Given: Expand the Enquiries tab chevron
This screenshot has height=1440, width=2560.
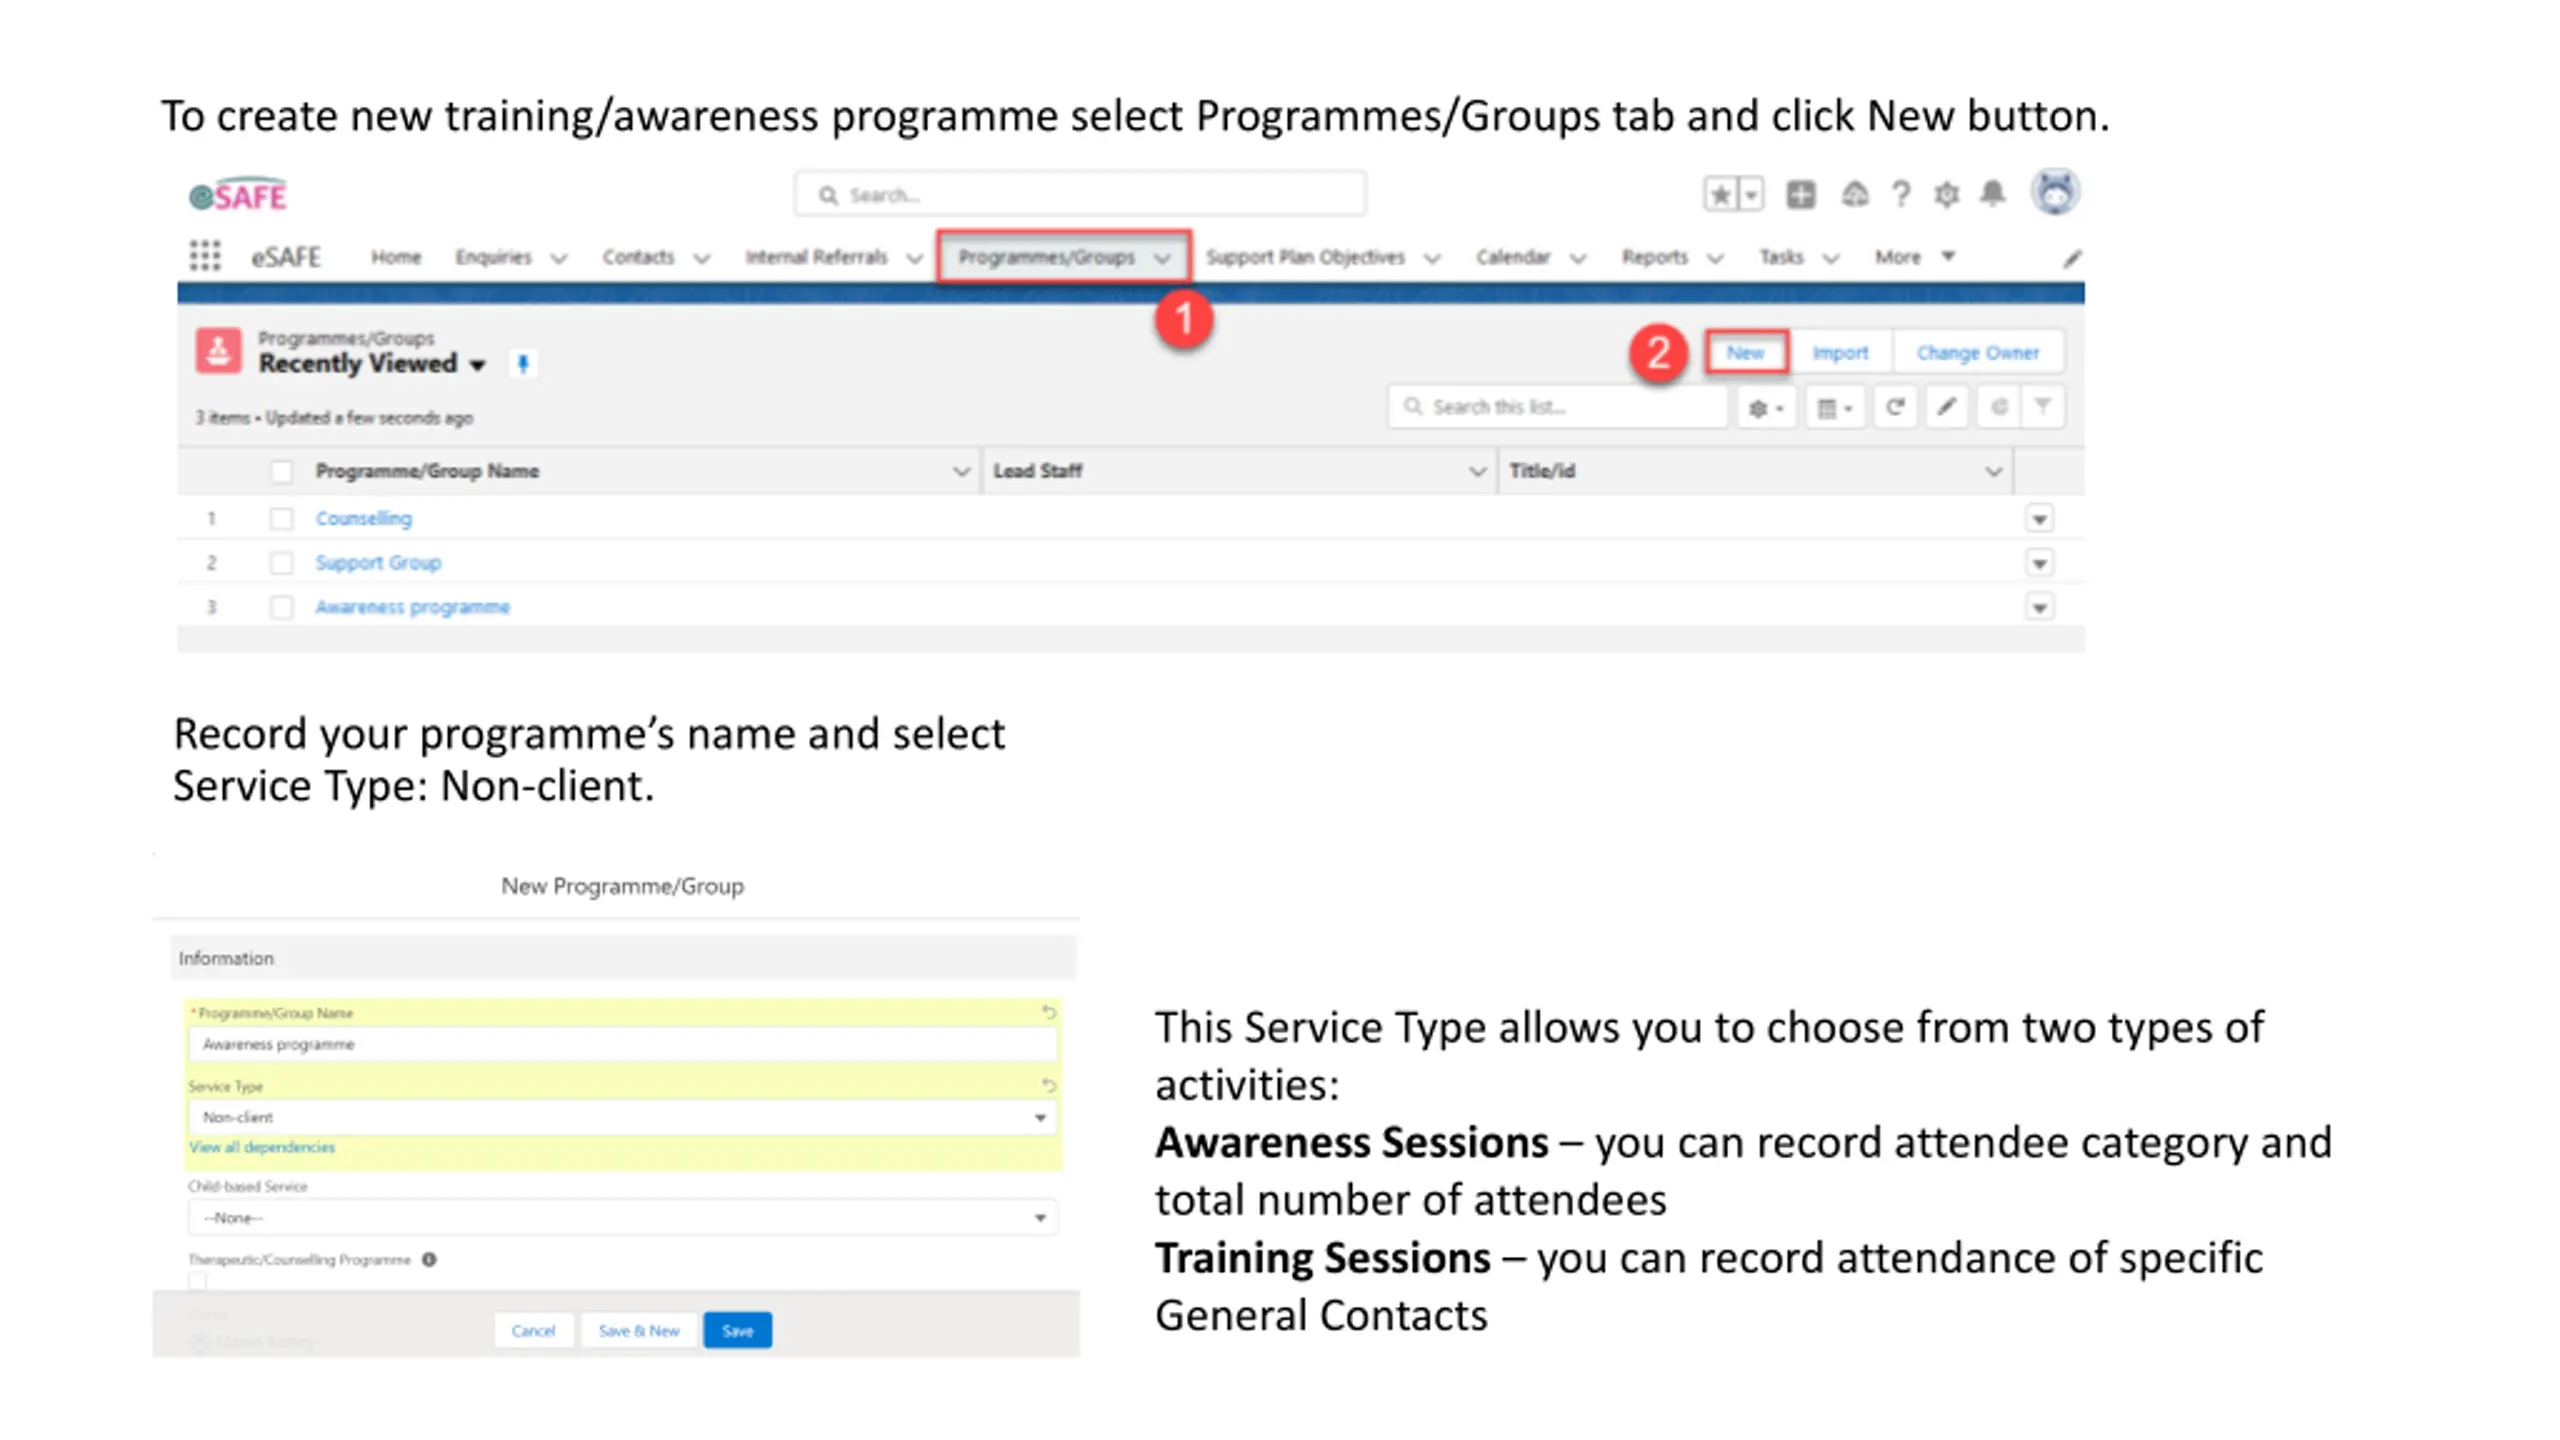Looking at the screenshot, I should tap(559, 258).
